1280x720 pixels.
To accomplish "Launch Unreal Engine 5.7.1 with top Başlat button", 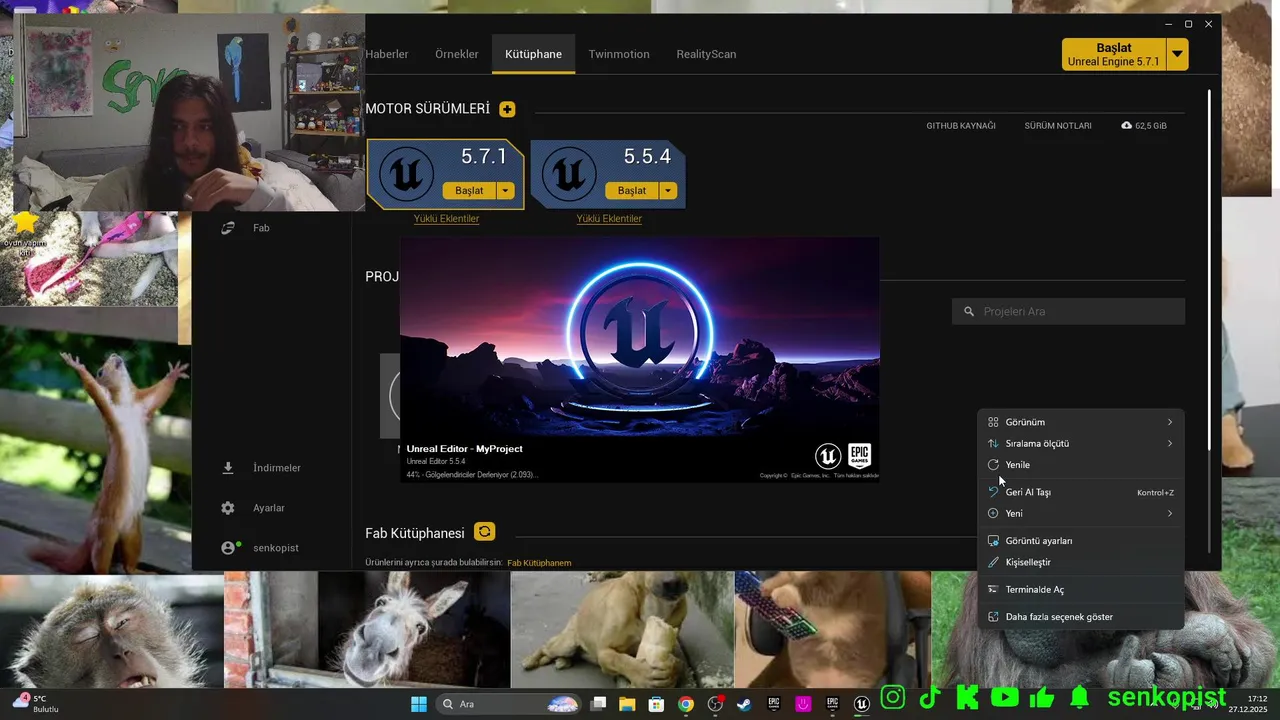I will tap(1113, 54).
